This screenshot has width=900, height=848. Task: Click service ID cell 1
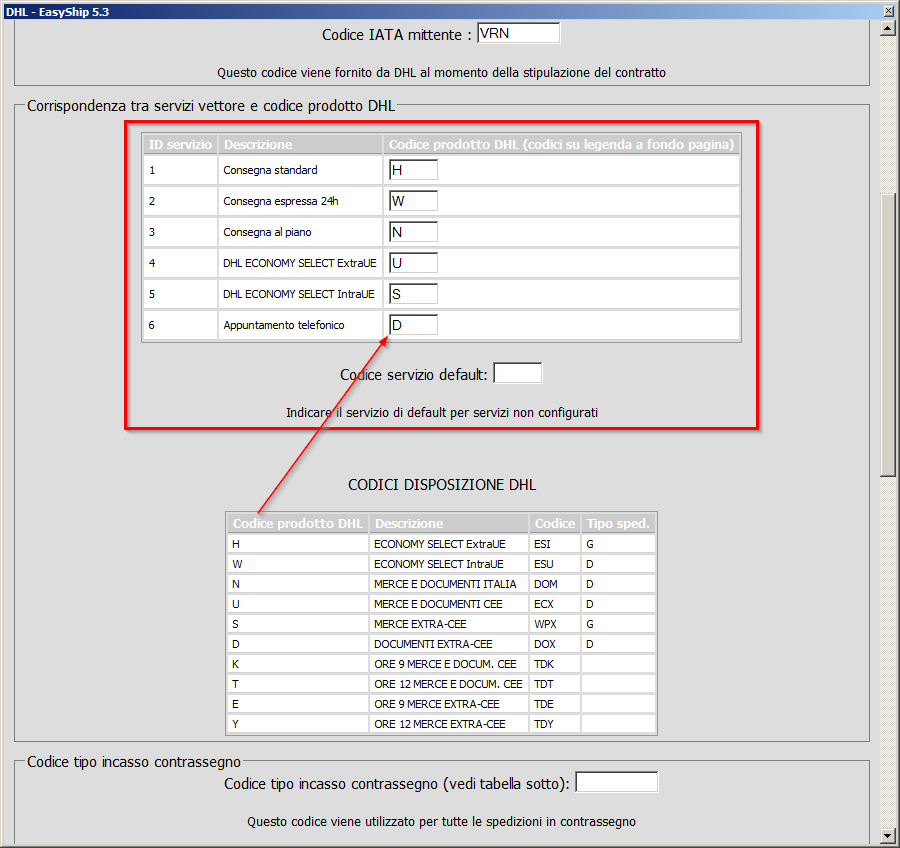[180, 170]
